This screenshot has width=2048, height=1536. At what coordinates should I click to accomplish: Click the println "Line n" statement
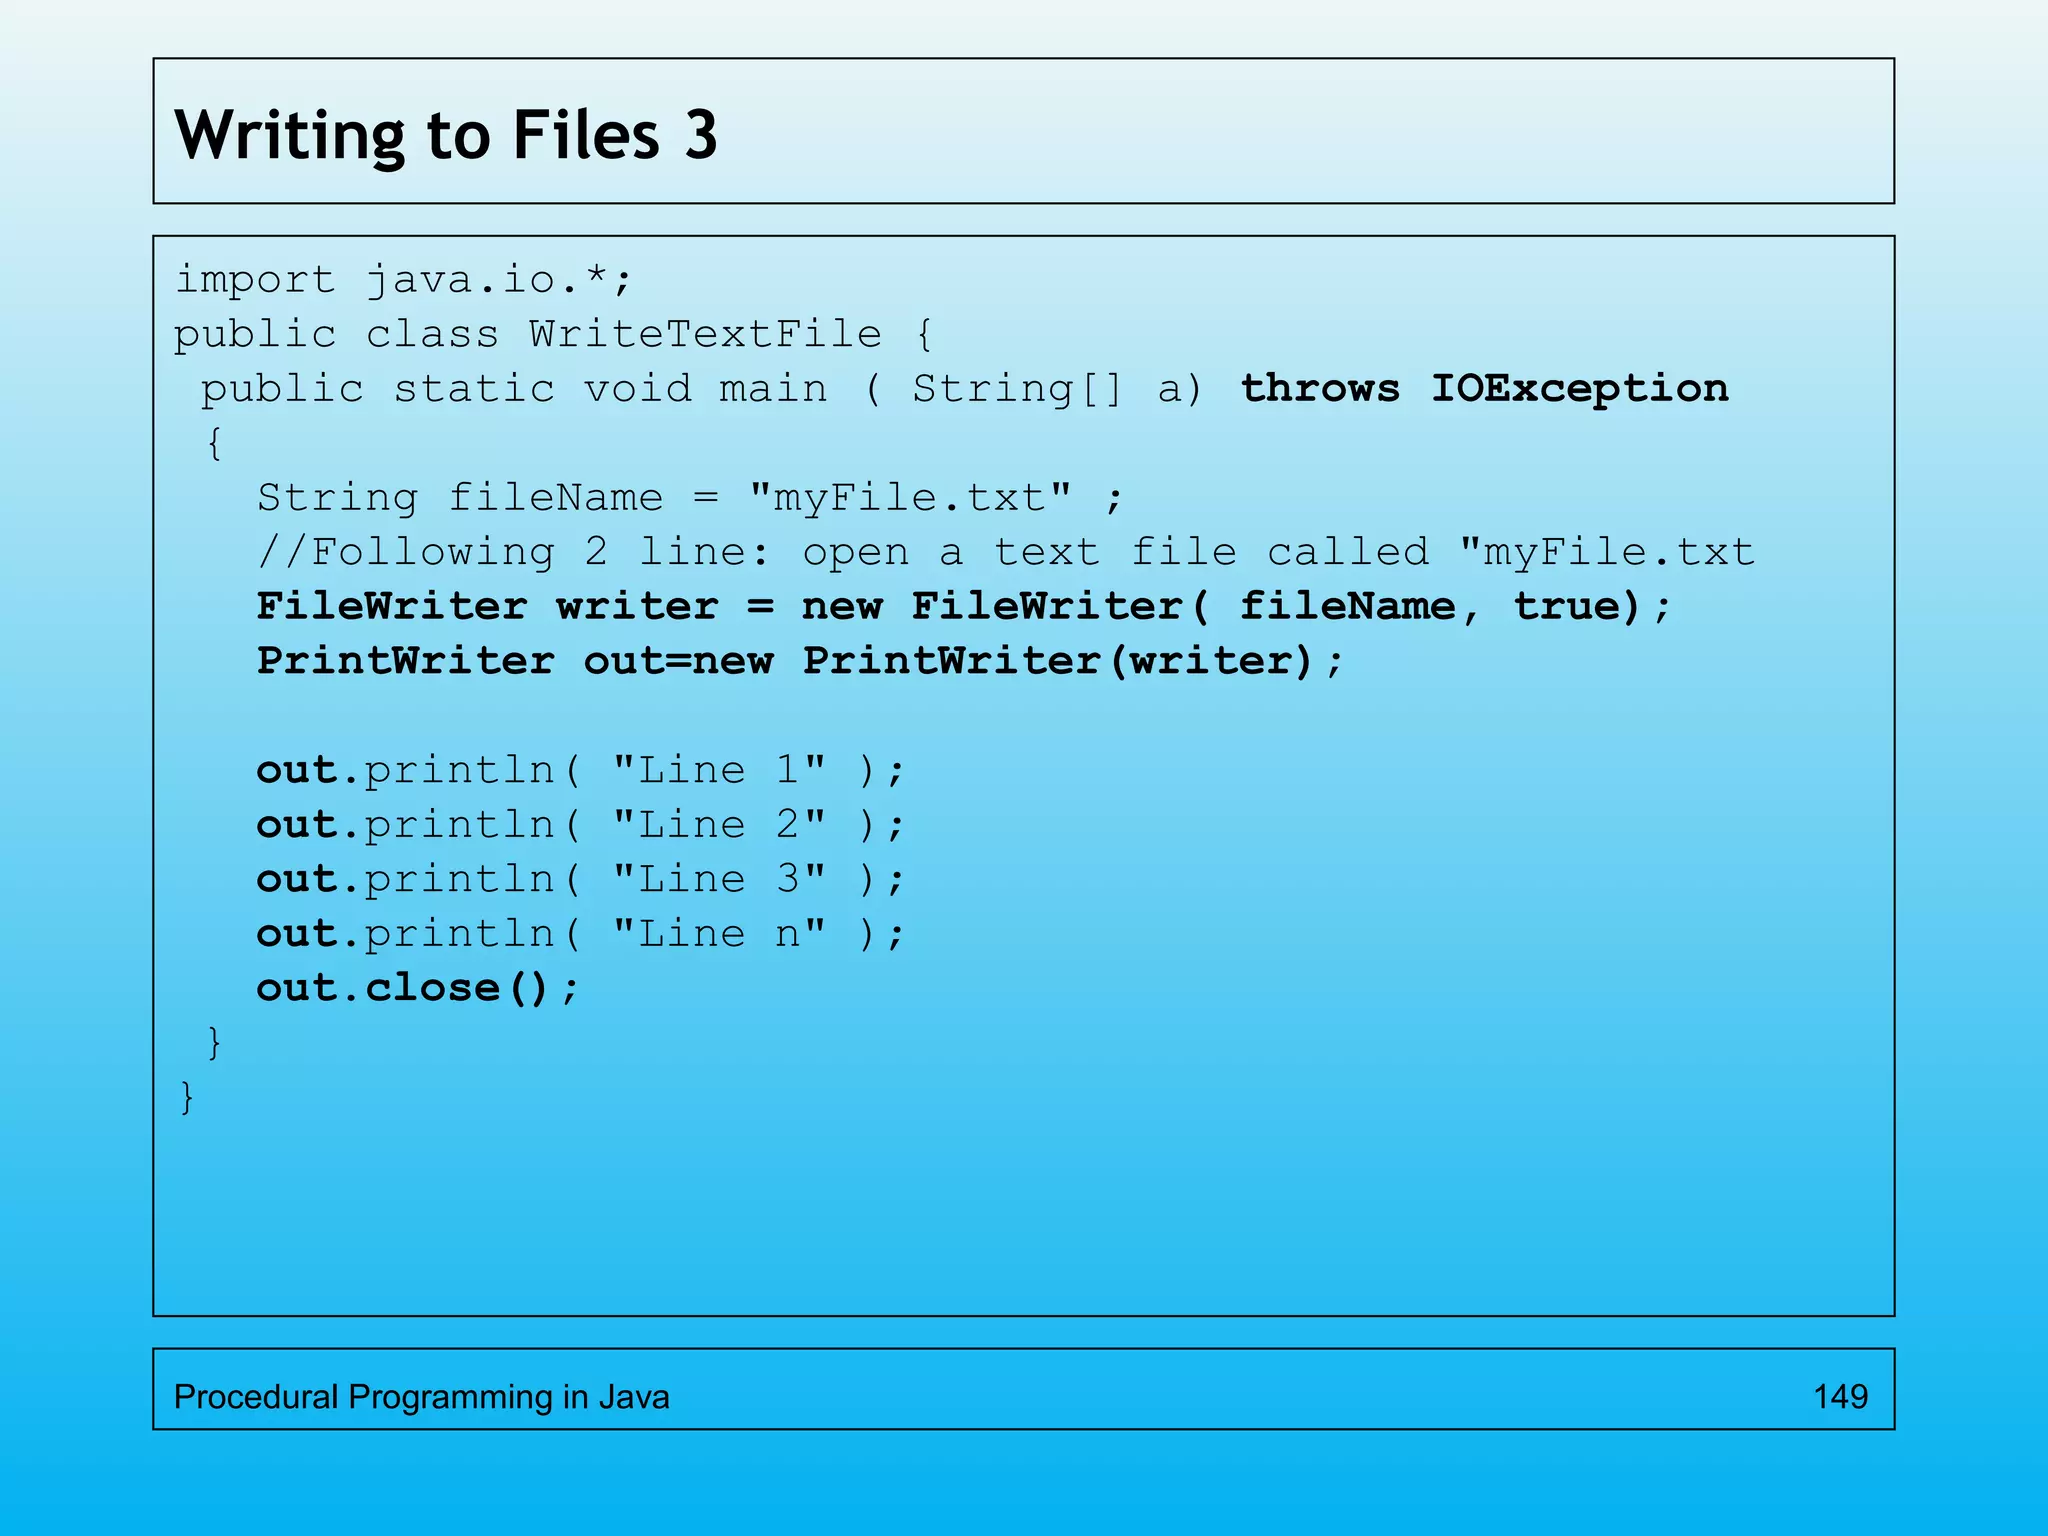point(580,934)
